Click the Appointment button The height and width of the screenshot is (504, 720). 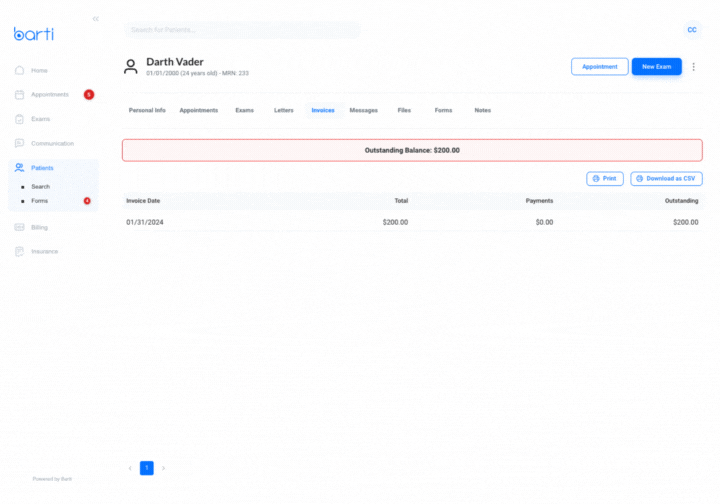click(x=599, y=67)
